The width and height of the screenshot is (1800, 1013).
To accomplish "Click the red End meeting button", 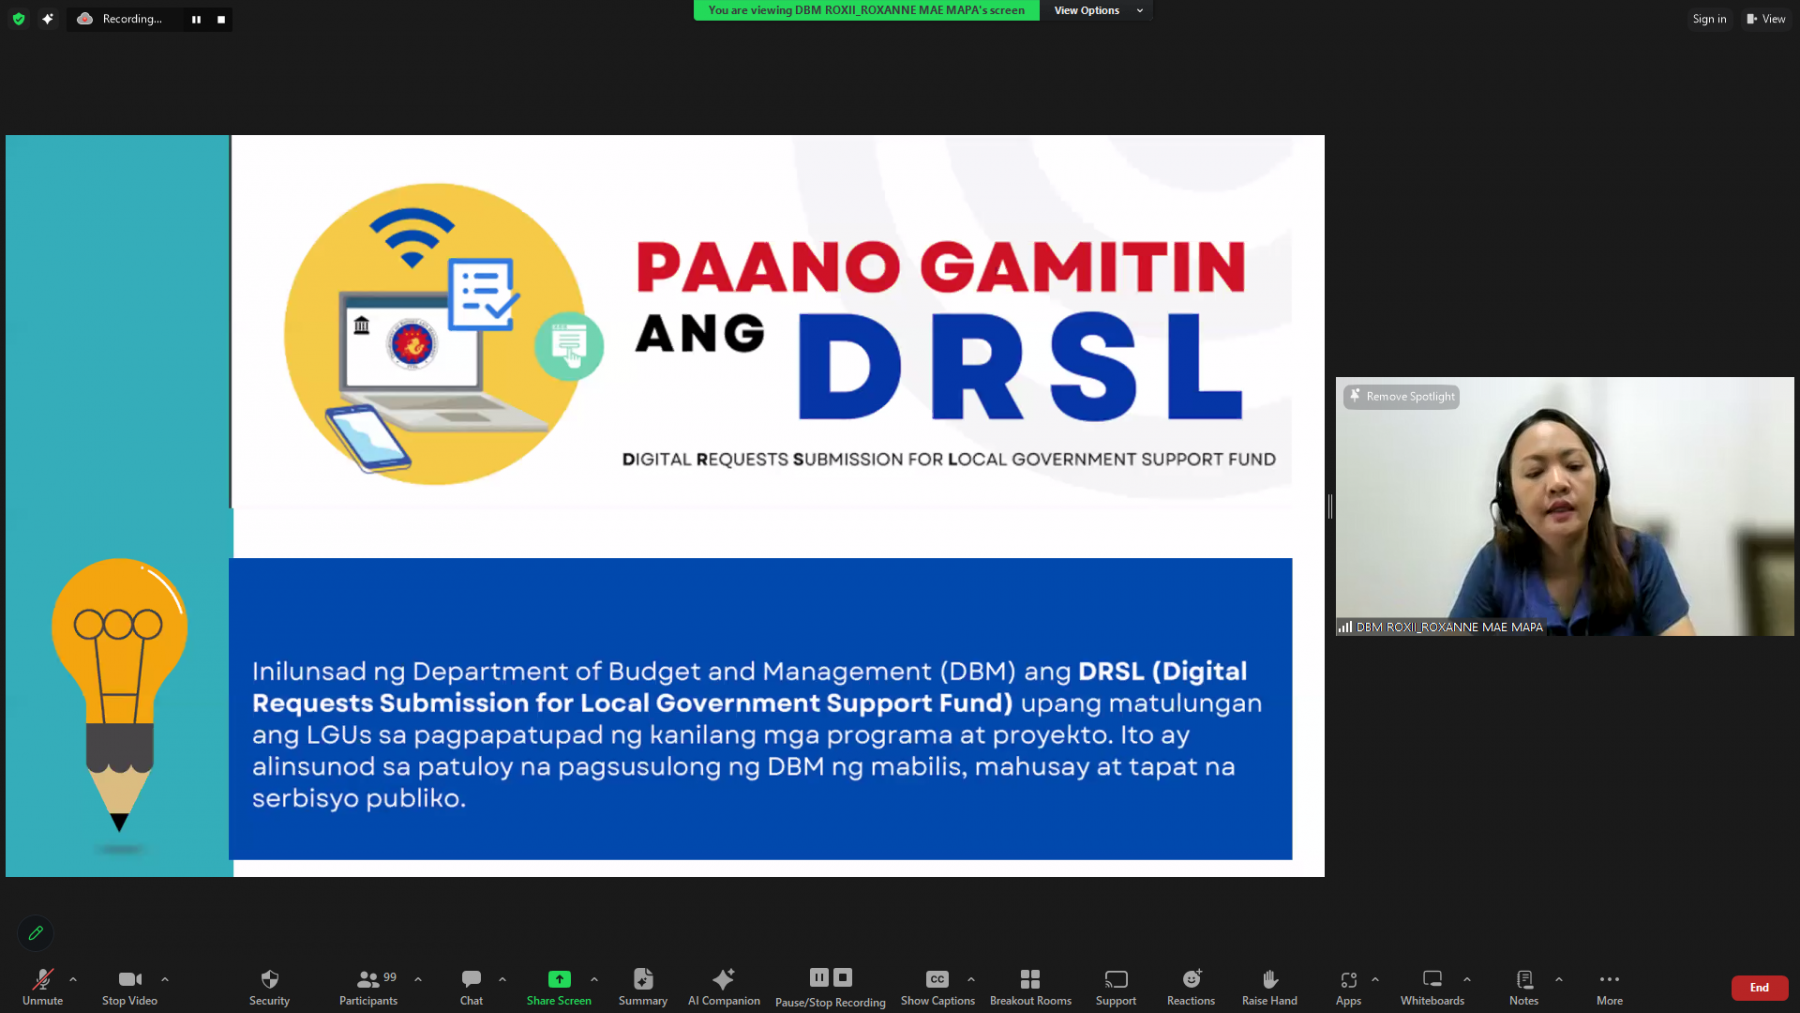I will (x=1759, y=987).
